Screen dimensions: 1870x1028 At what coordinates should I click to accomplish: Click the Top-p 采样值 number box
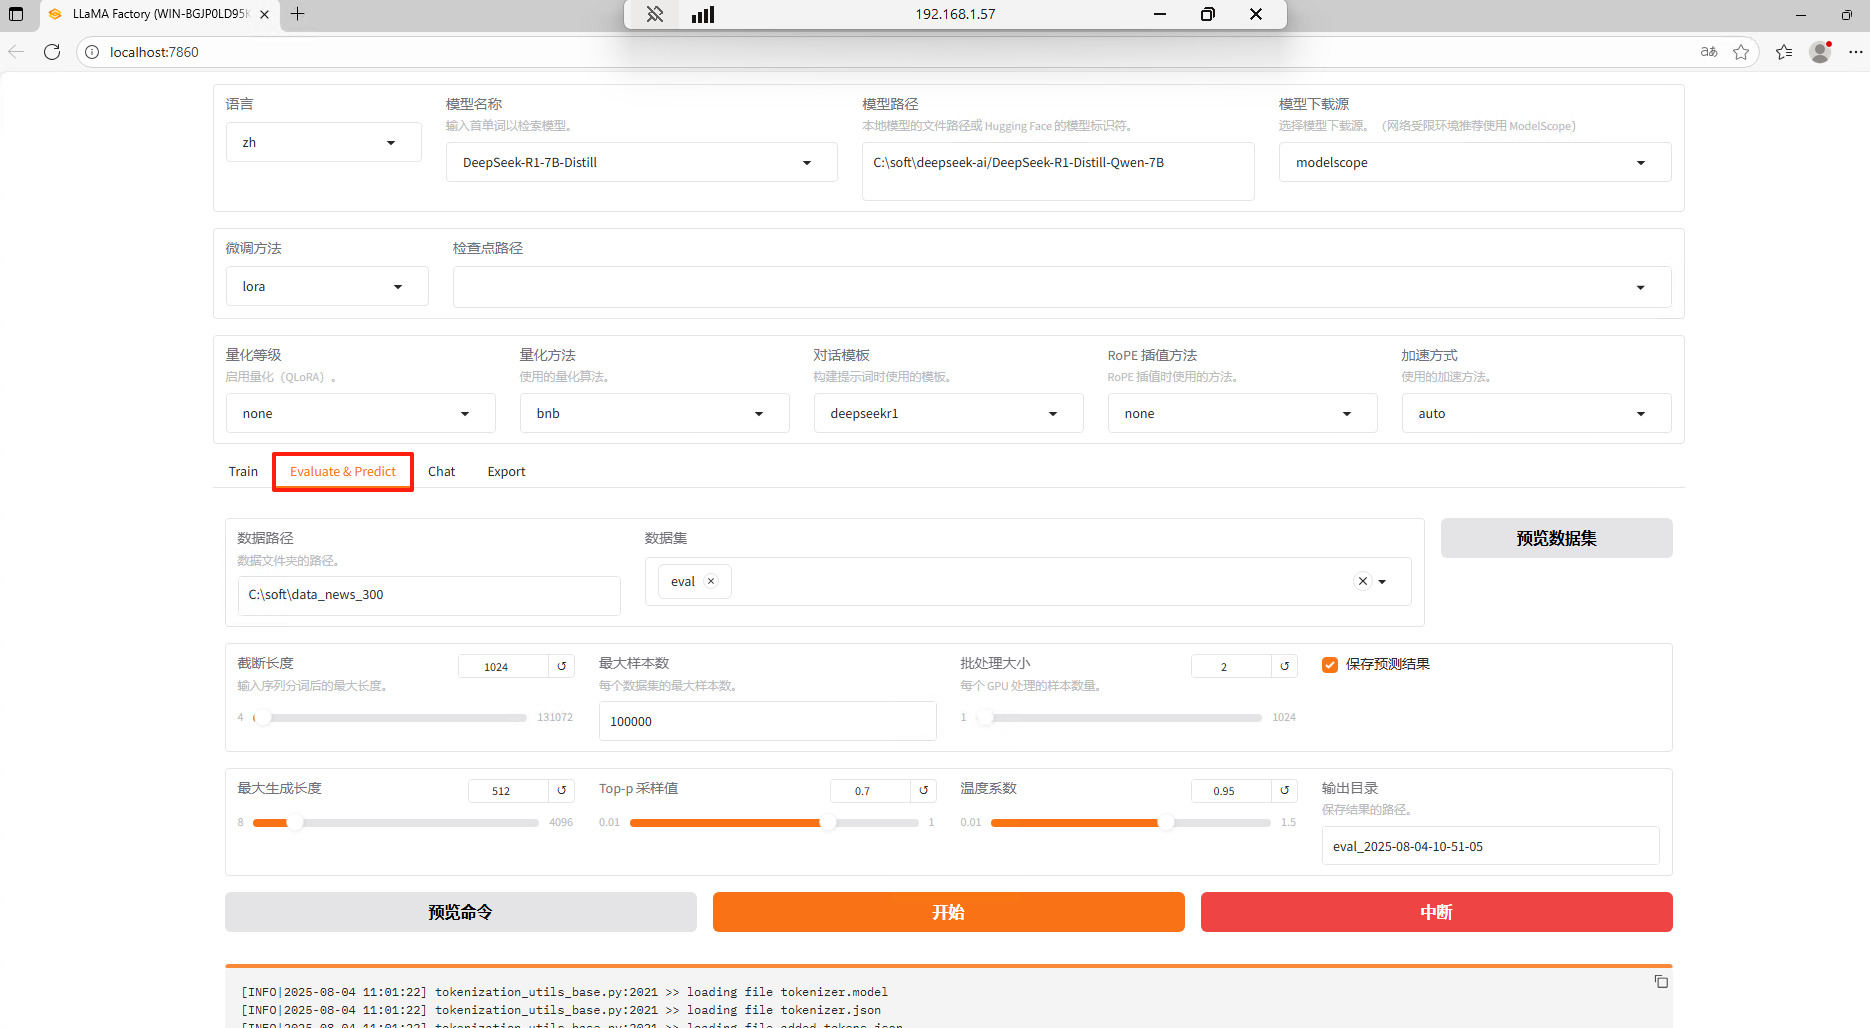click(x=870, y=791)
